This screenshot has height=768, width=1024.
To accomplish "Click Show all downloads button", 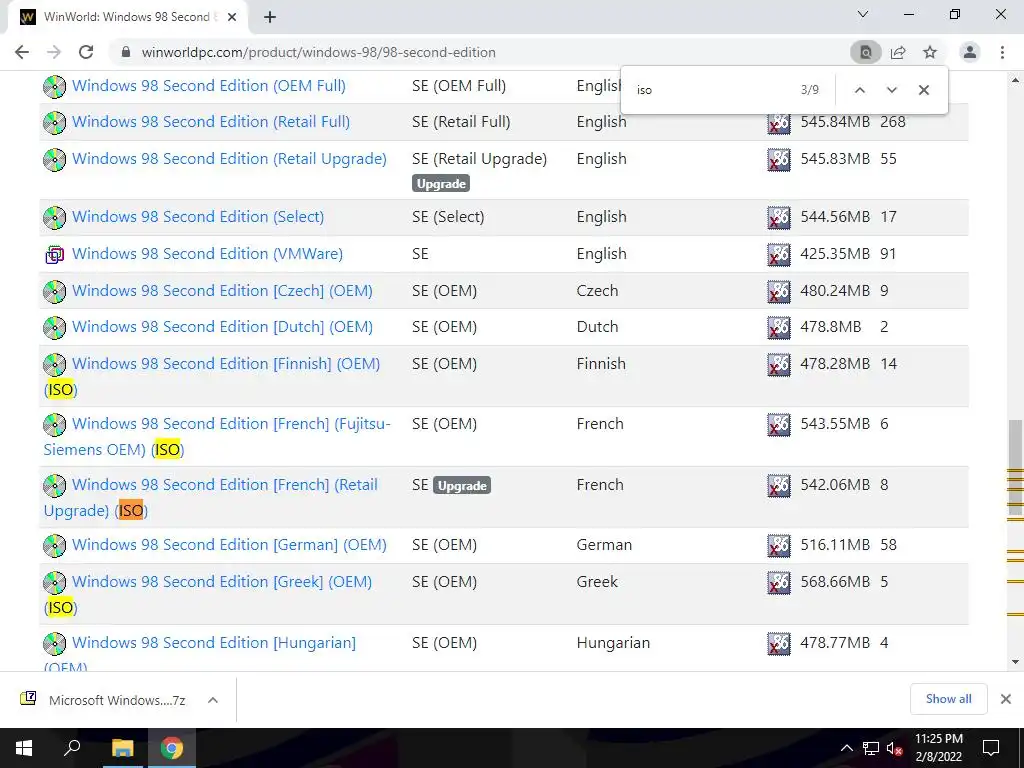I will pyautogui.click(x=948, y=699).
